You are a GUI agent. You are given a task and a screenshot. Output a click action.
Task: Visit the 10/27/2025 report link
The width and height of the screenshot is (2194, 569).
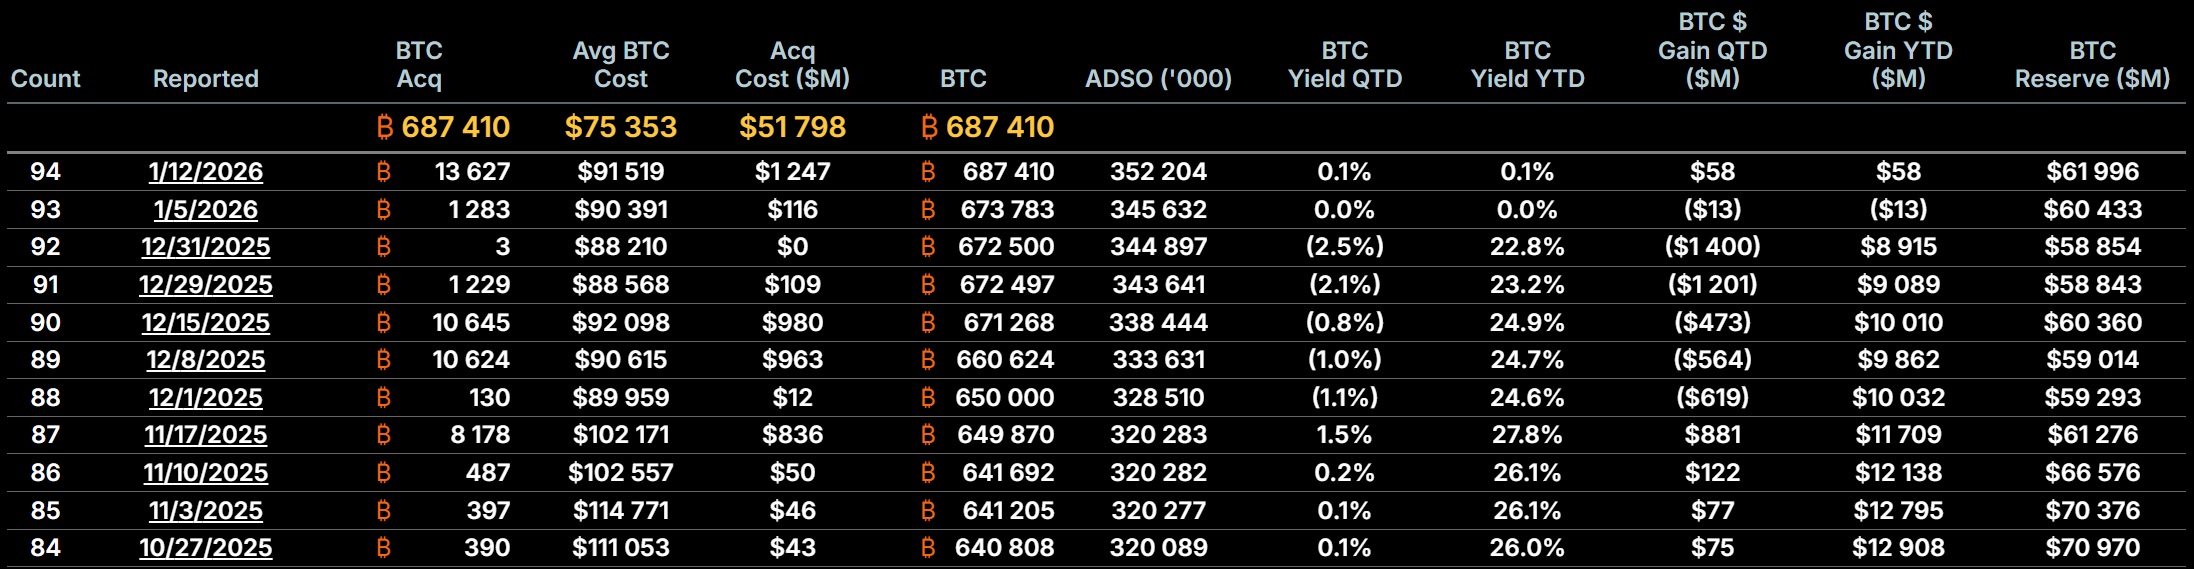coord(206,548)
